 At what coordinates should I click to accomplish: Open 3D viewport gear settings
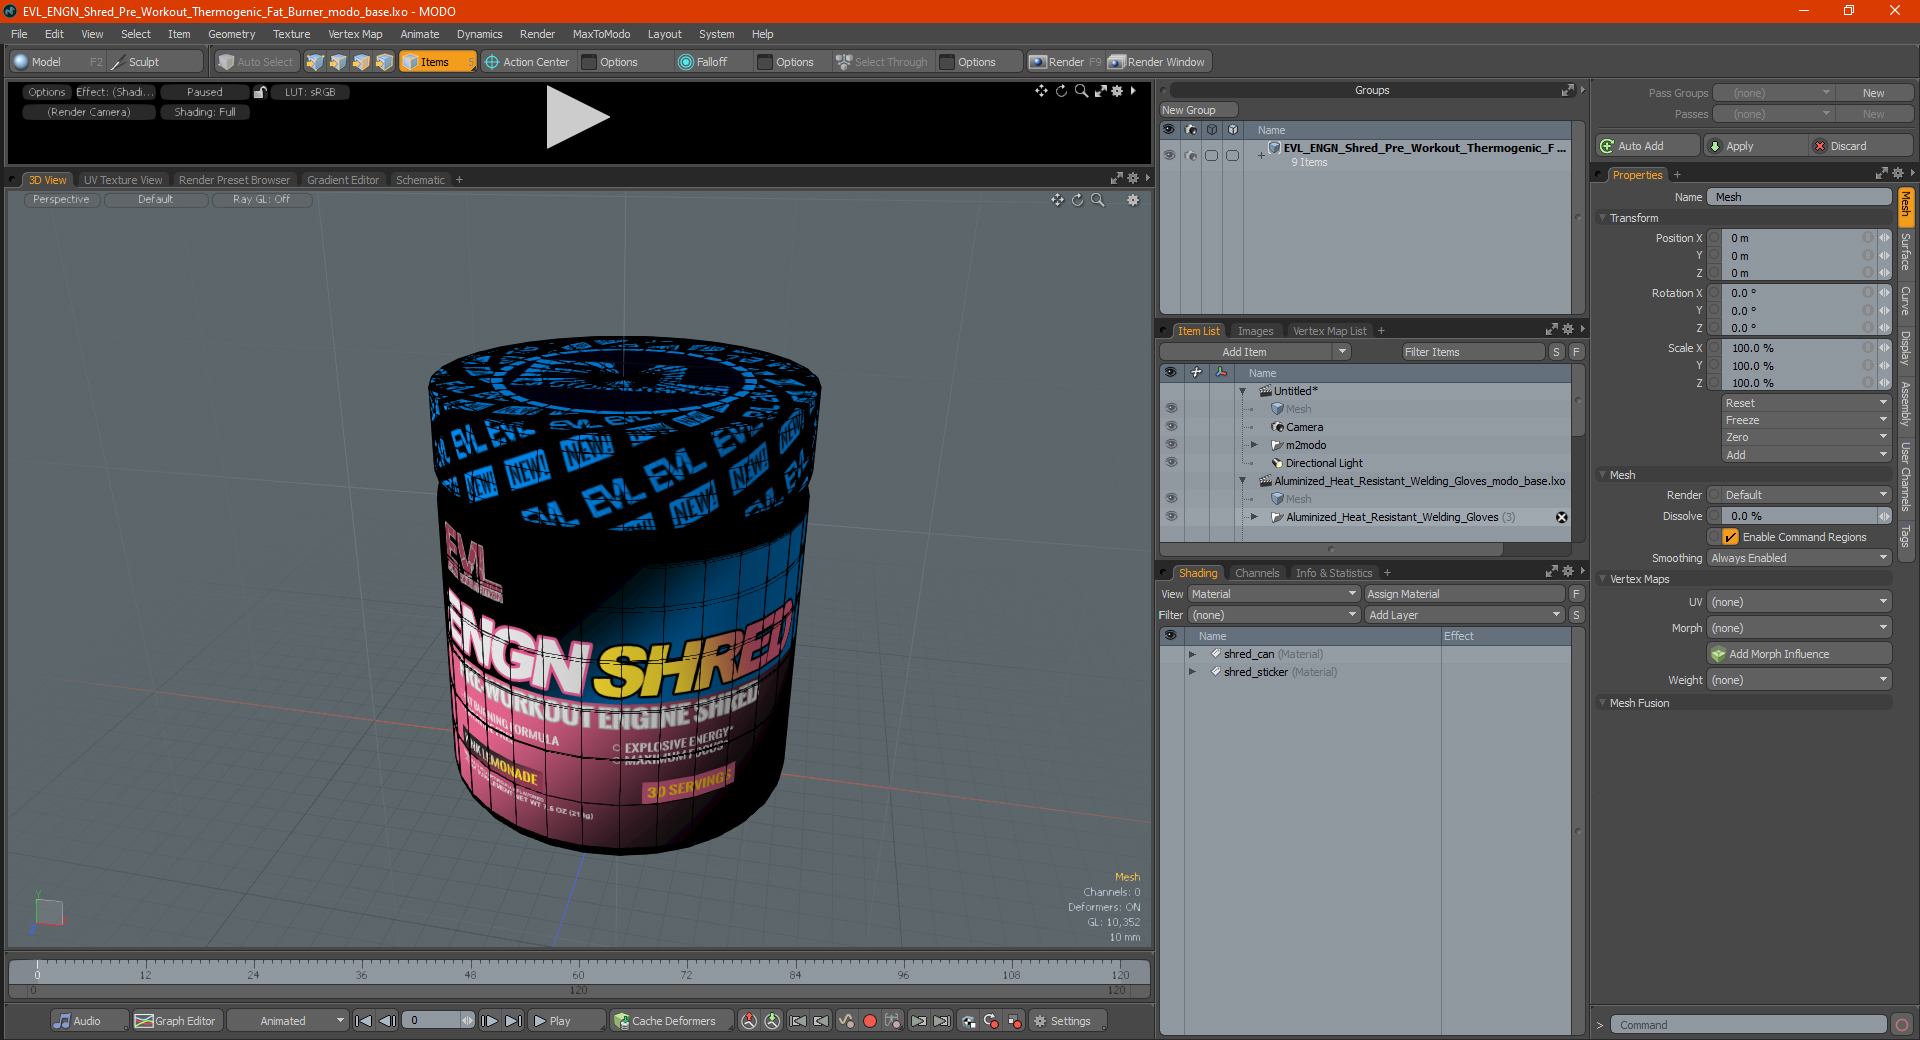pos(1133,200)
